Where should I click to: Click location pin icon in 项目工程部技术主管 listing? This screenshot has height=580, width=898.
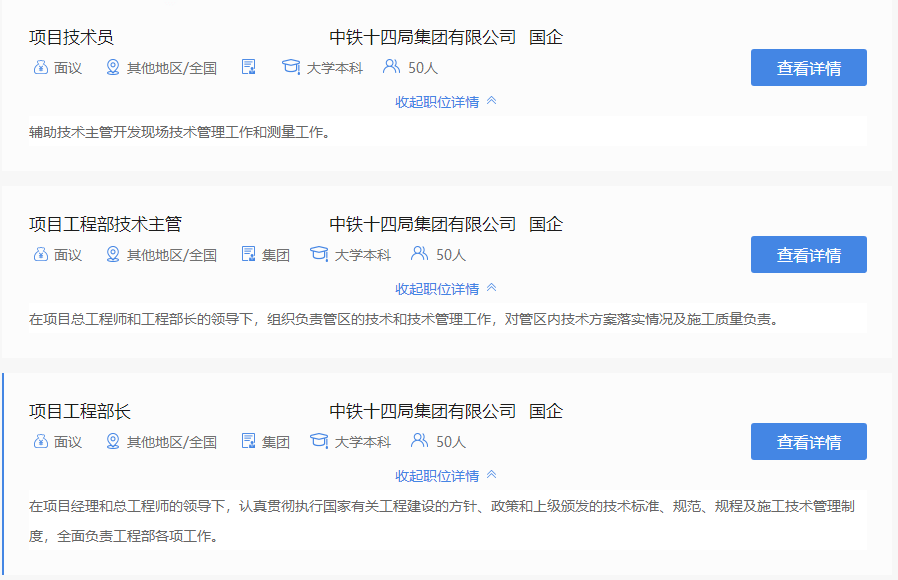[113, 255]
